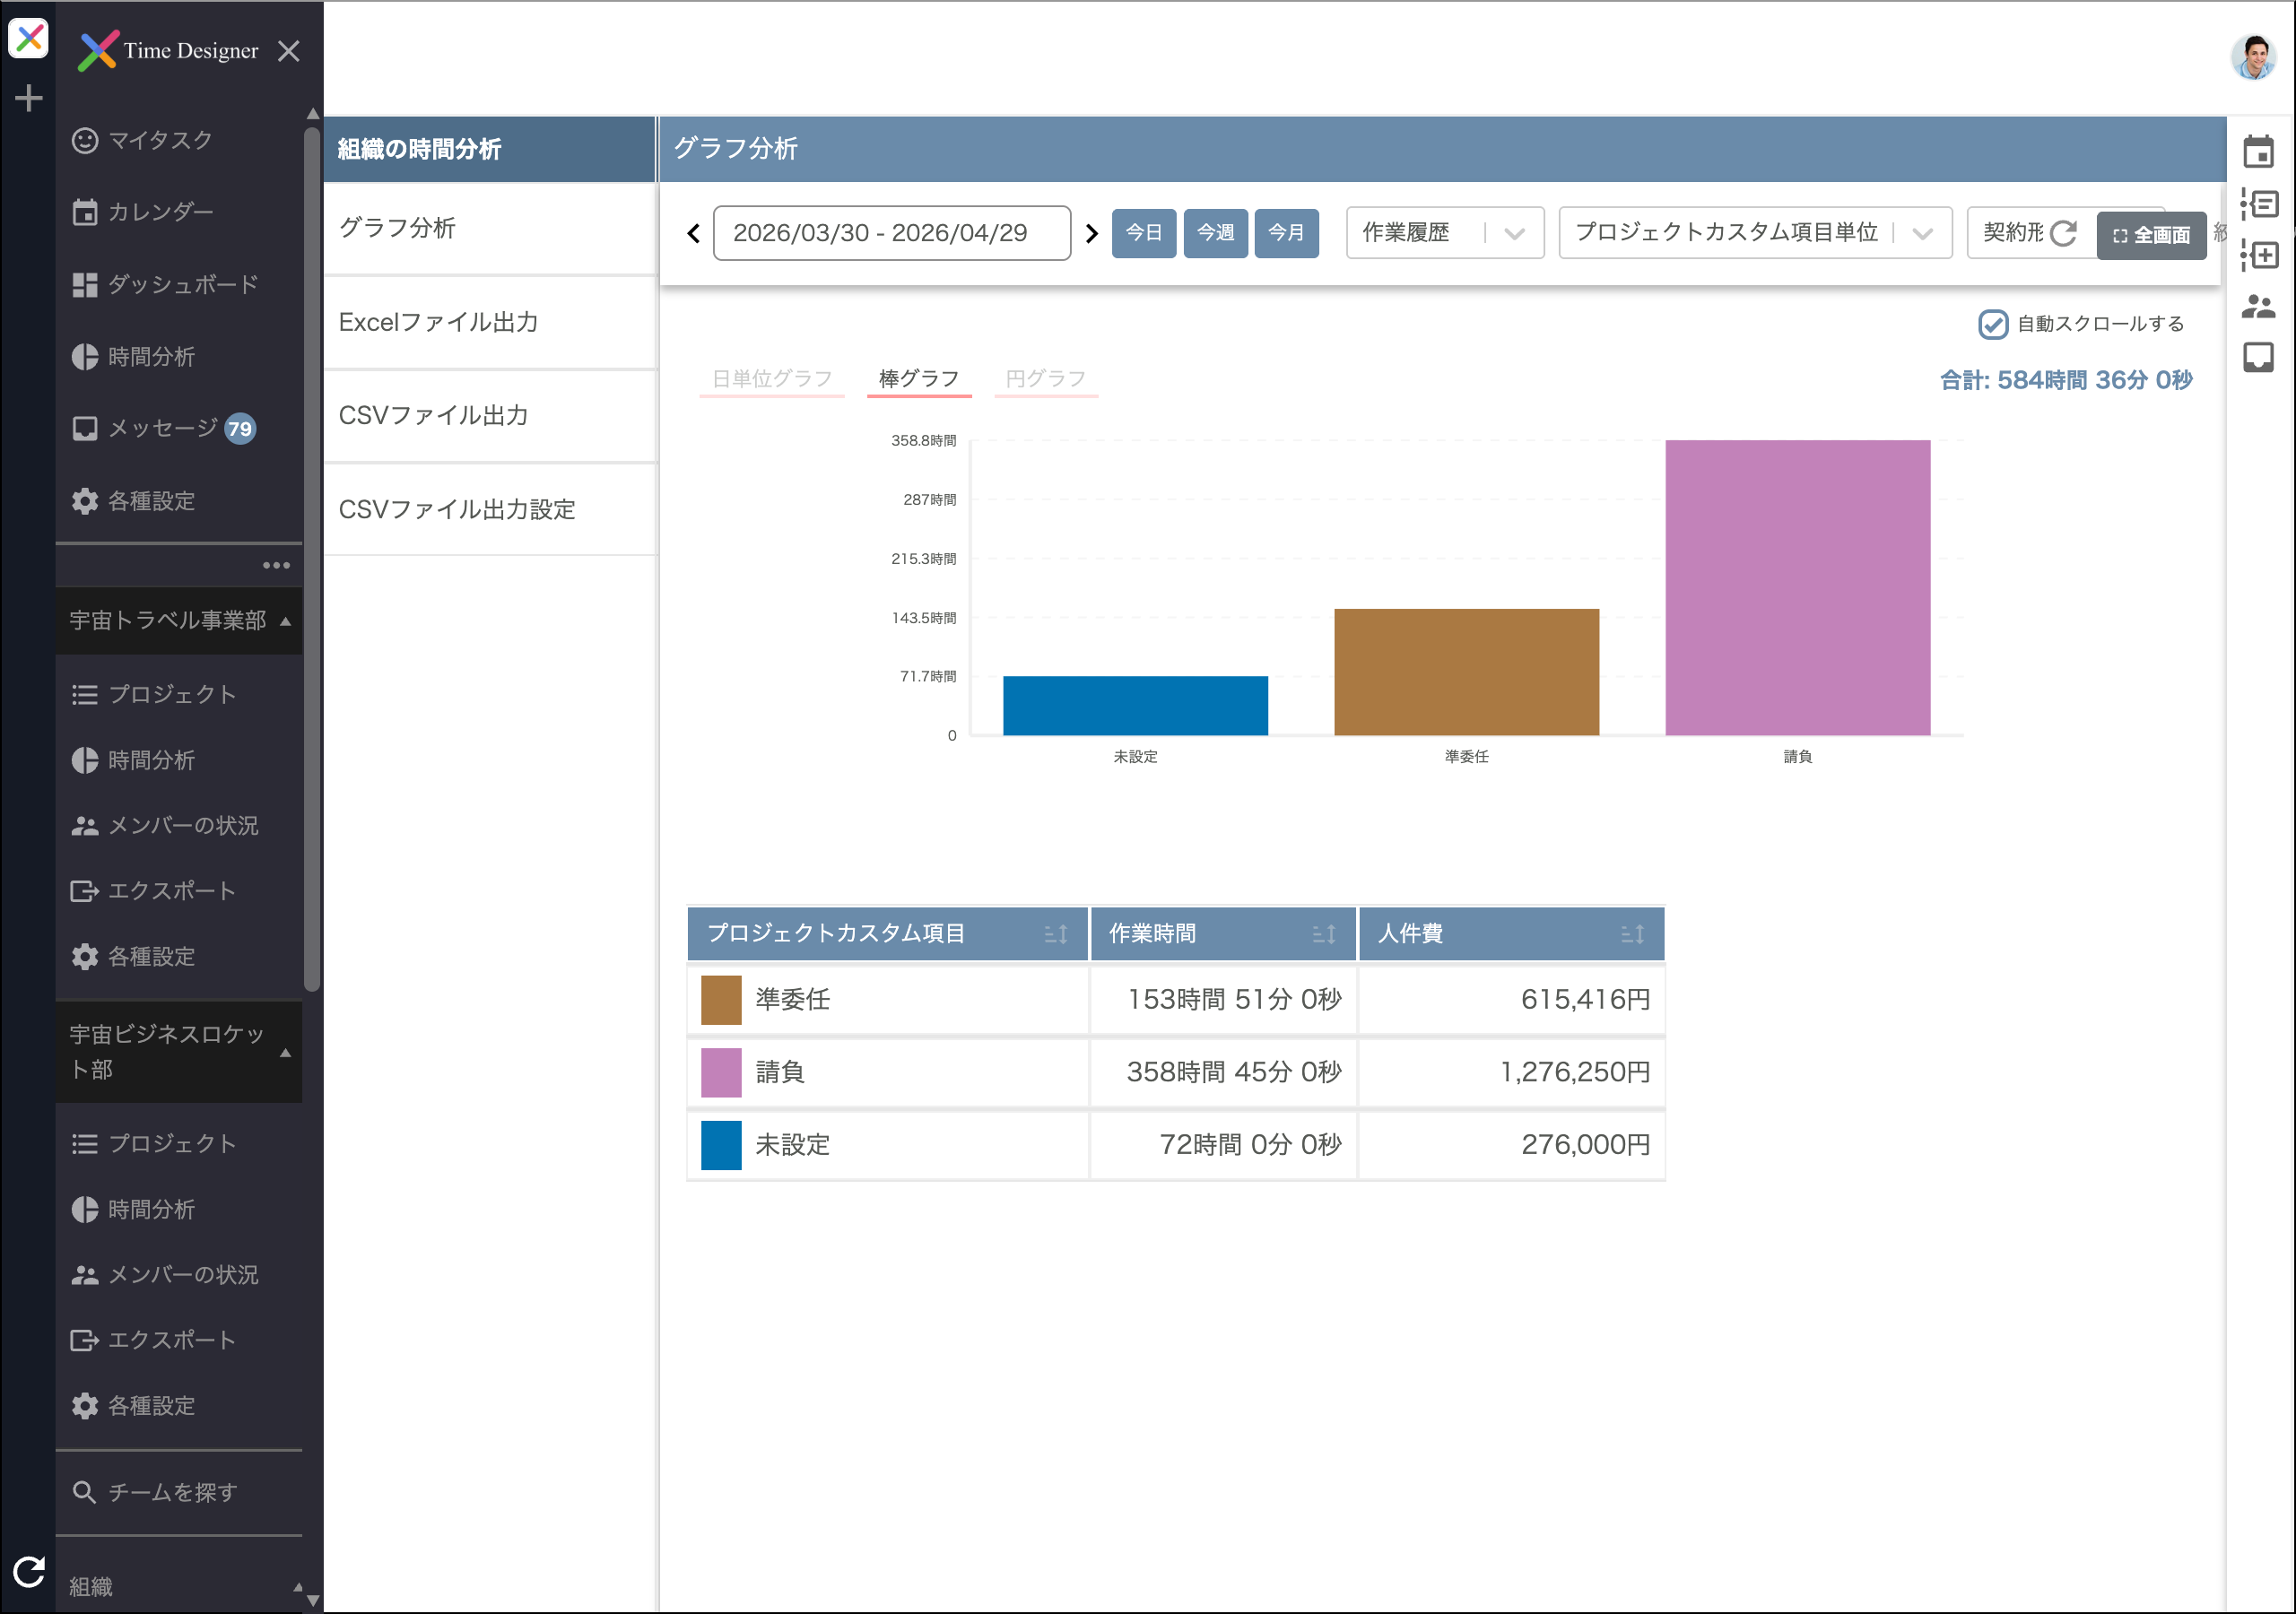Sort by プロジェクトカスタム項目 column
The height and width of the screenshot is (1614, 2296).
pyautogui.click(x=1056, y=934)
